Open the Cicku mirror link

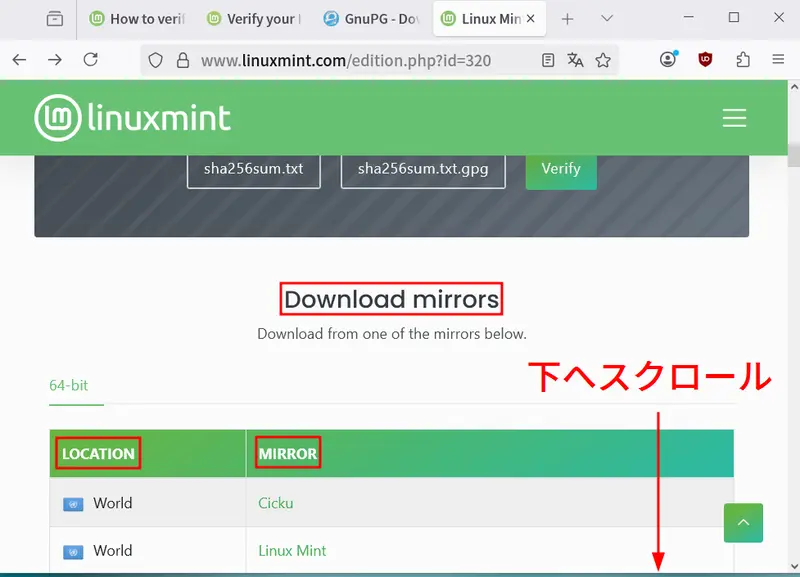(276, 503)
